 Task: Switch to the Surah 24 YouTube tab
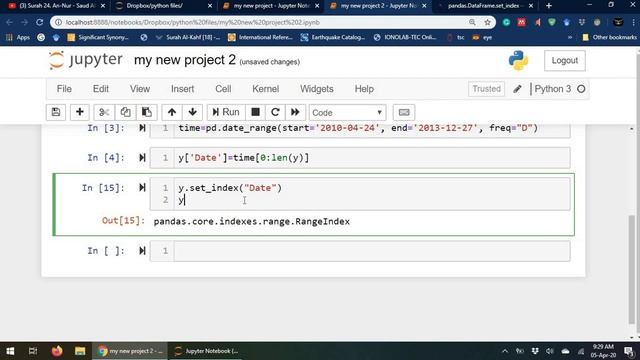56,6
